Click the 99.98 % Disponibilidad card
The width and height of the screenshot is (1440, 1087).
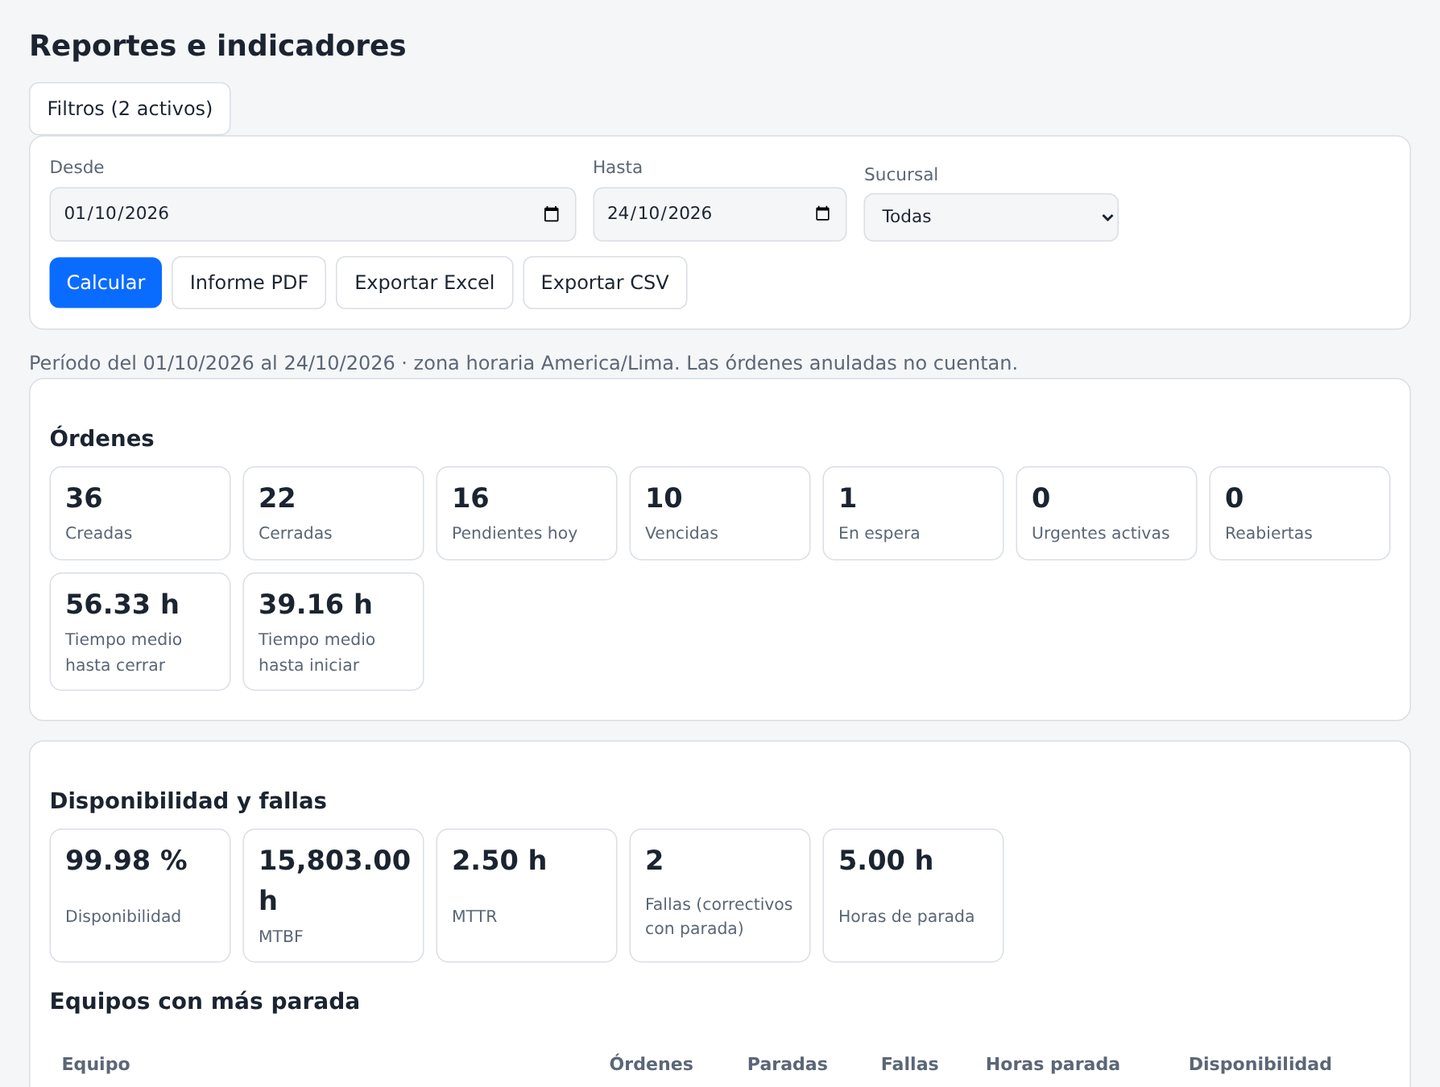pos(140,896)
